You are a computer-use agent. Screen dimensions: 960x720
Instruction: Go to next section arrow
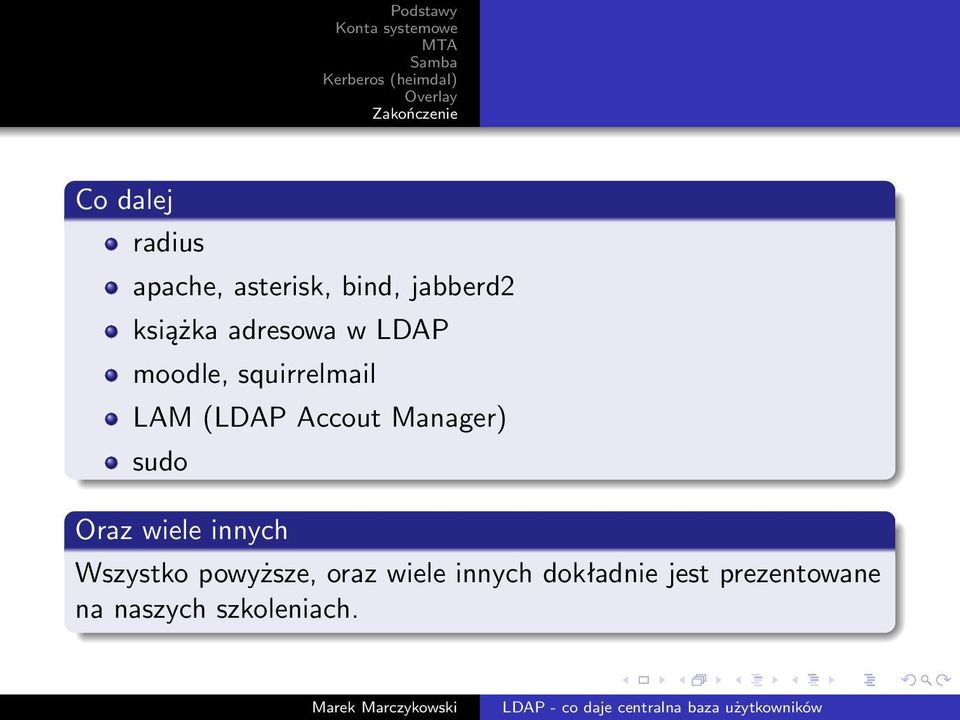click(x=831, y=680)
